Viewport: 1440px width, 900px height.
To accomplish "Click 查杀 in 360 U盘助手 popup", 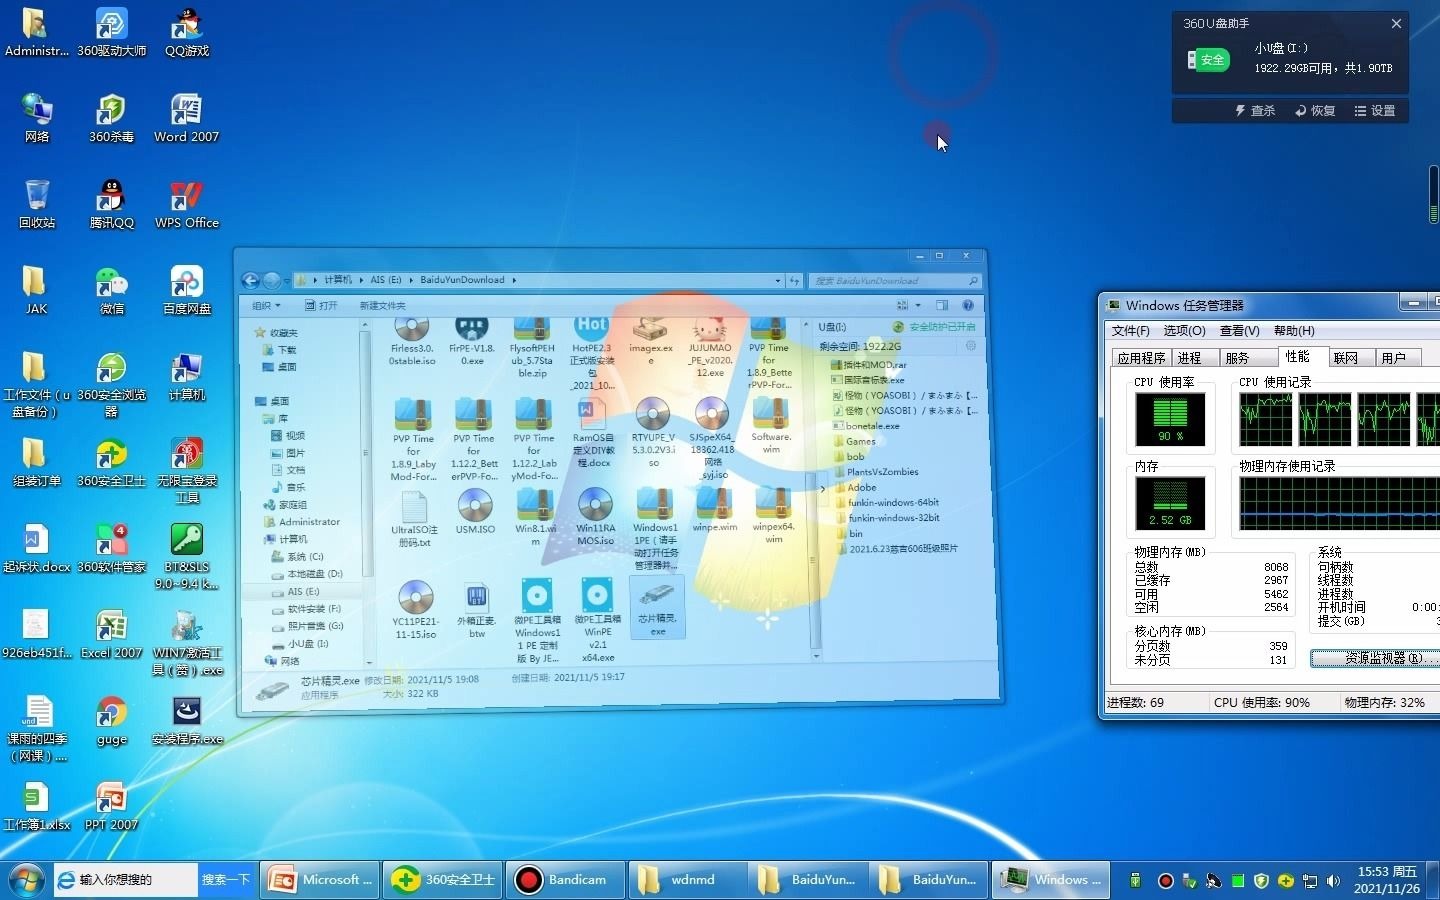I will 1255,111.
